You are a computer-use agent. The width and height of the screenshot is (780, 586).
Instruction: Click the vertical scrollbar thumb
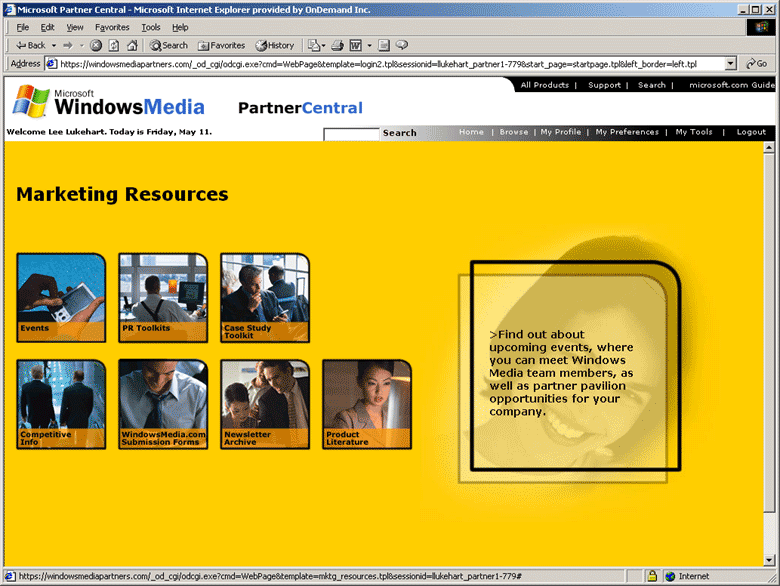pyautogui.click(x=769, y=332)
